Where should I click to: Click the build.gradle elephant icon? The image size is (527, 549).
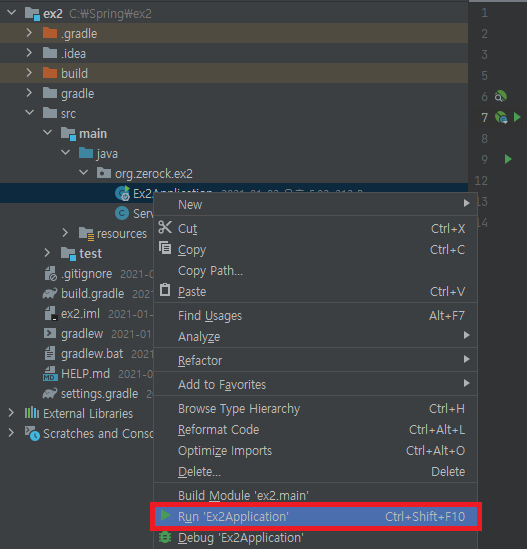tap(50, 293)
